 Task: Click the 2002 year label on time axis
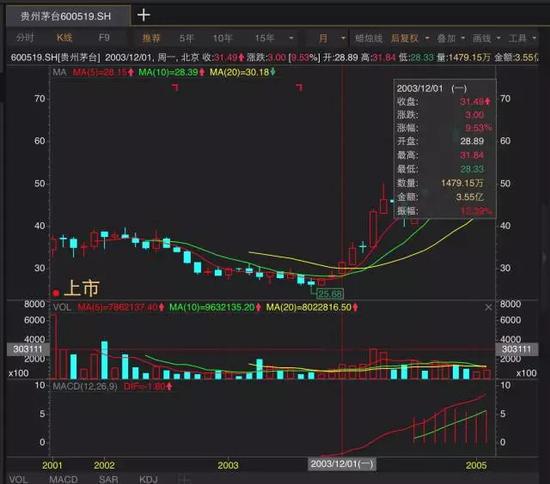pos(104,465)
